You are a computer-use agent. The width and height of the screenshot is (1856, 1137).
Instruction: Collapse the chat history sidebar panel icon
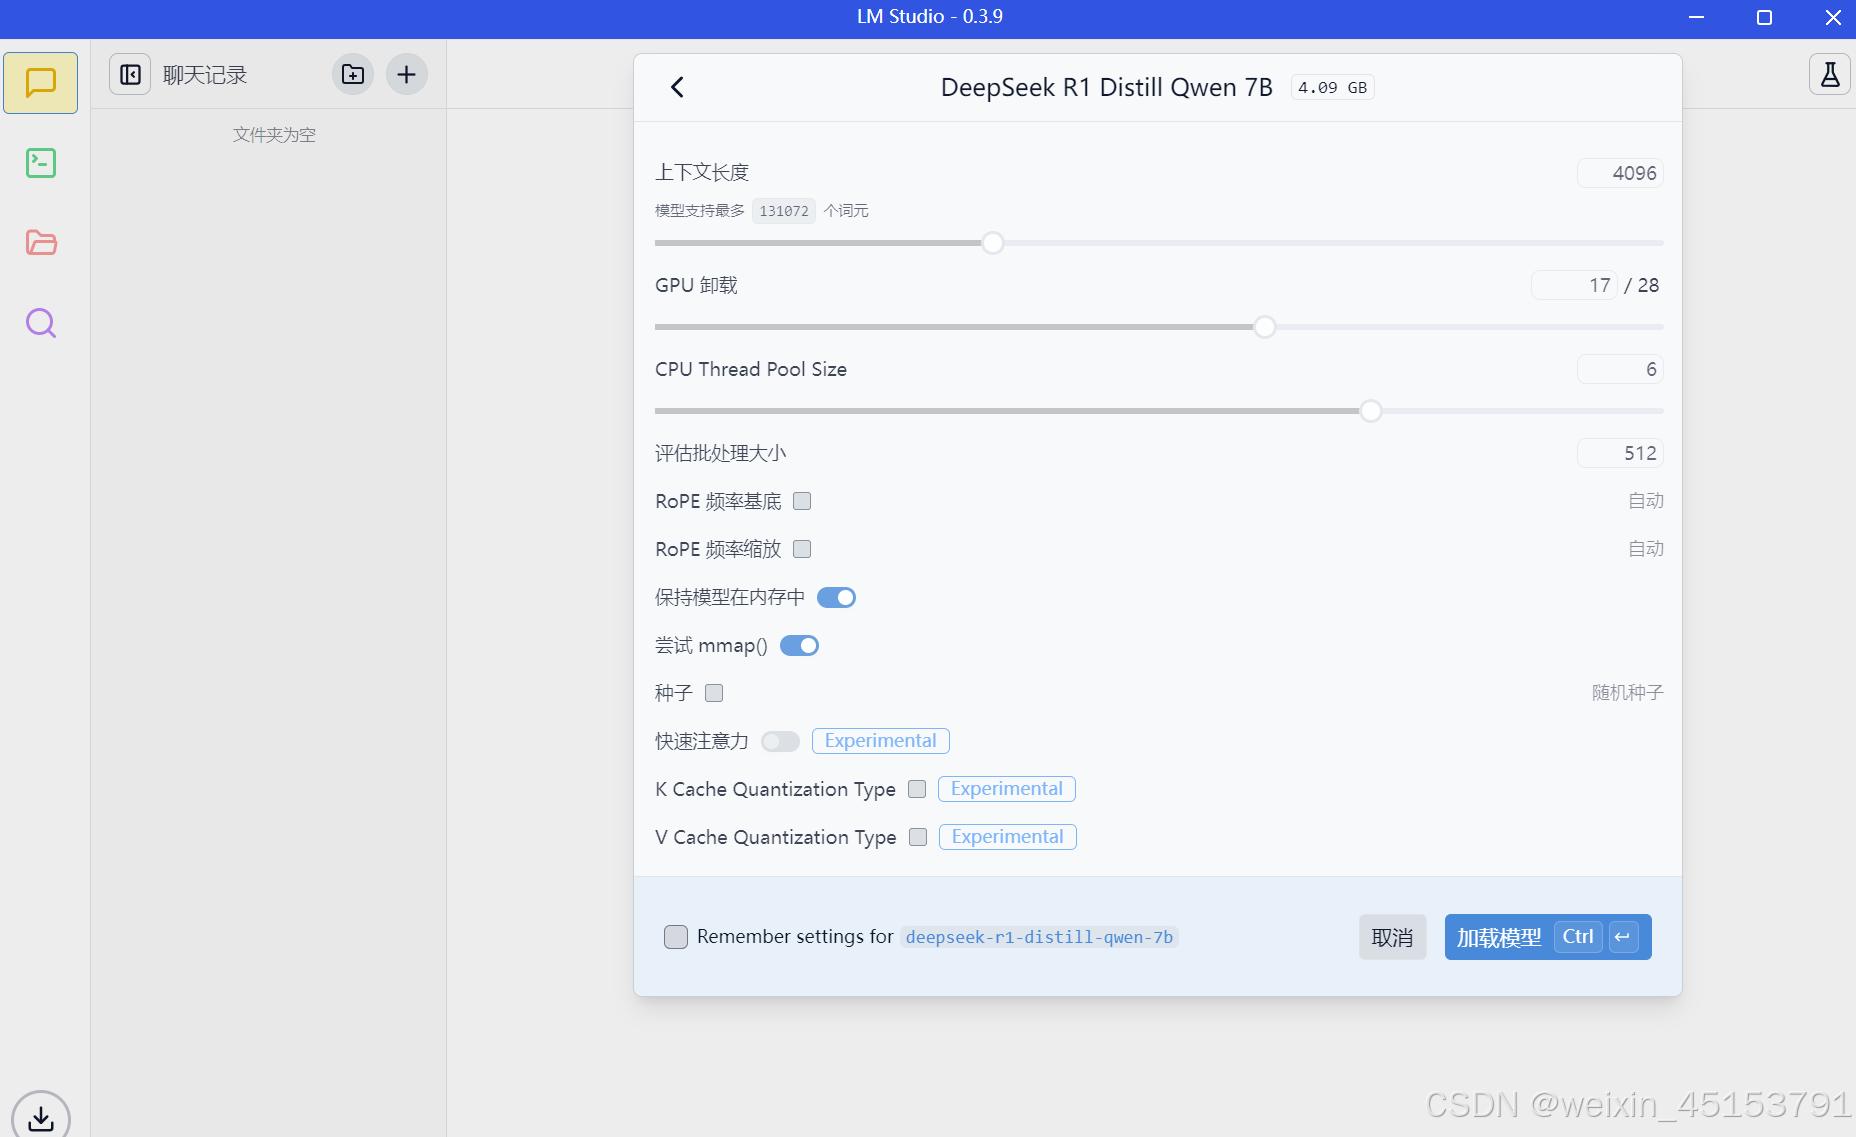tap(130, 74)
